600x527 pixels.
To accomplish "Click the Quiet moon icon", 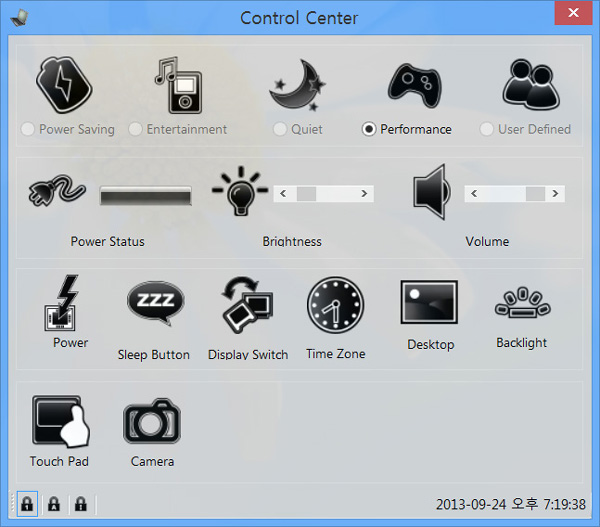I will (x=297, y=85).
